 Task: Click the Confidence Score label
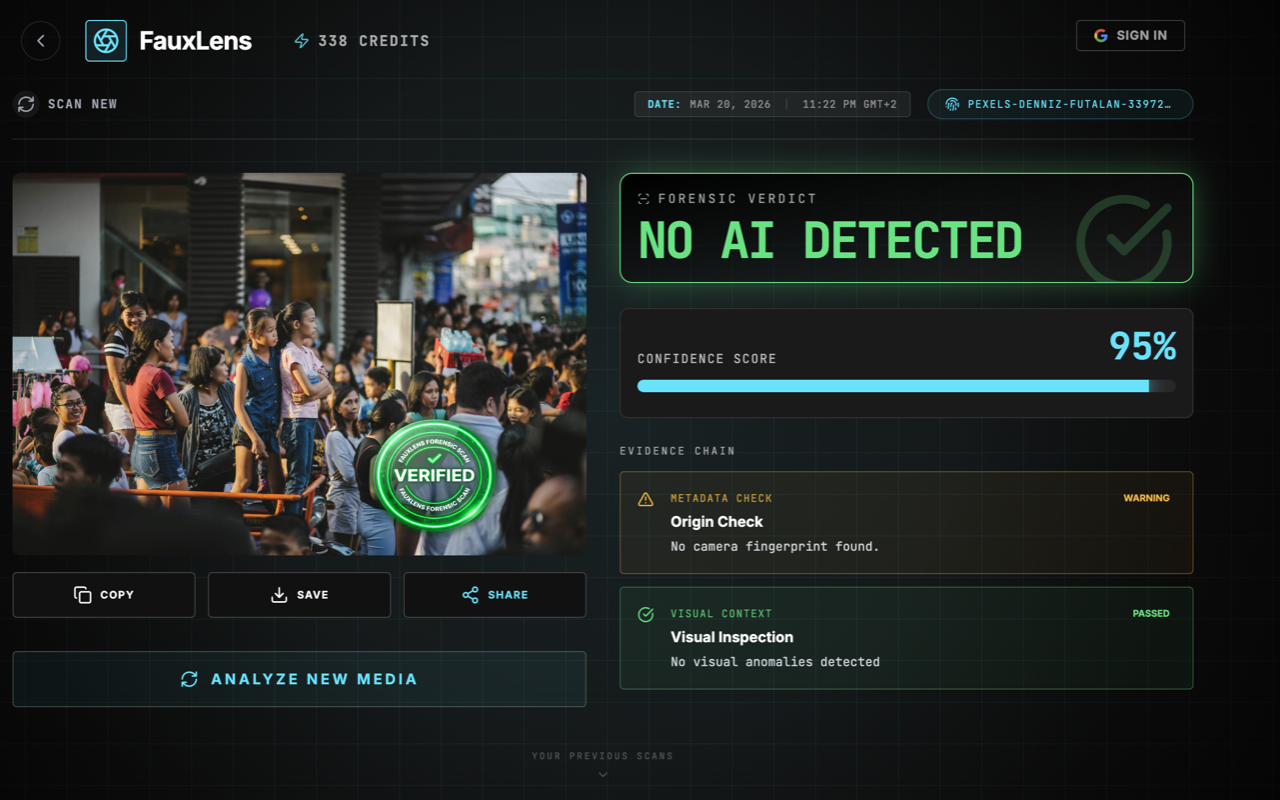[x=707, y=359]
